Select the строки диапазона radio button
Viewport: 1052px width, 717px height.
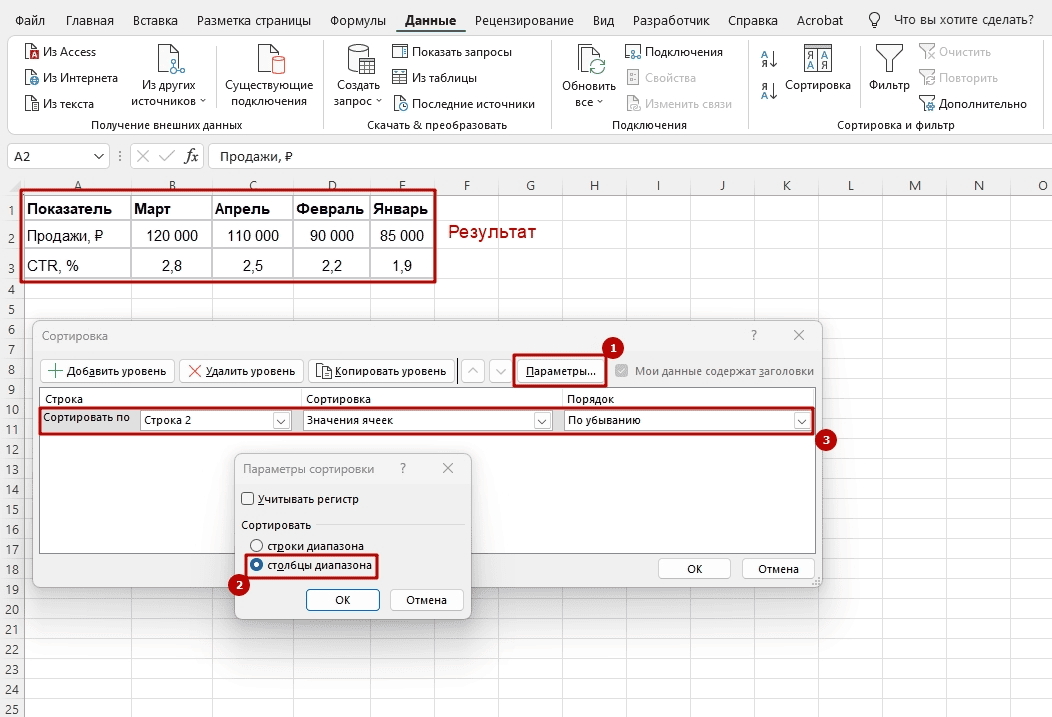[257, 546]
